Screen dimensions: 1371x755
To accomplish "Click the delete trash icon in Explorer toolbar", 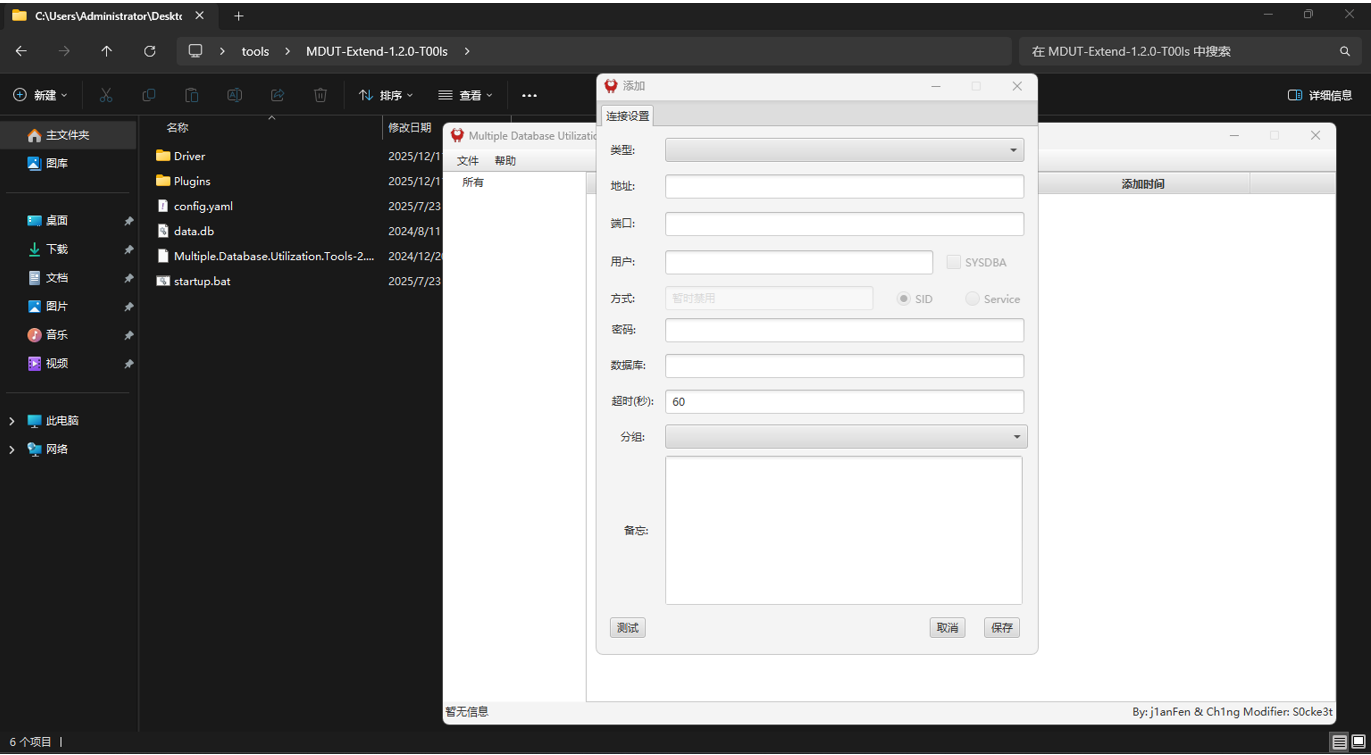I will pos(320,95).
